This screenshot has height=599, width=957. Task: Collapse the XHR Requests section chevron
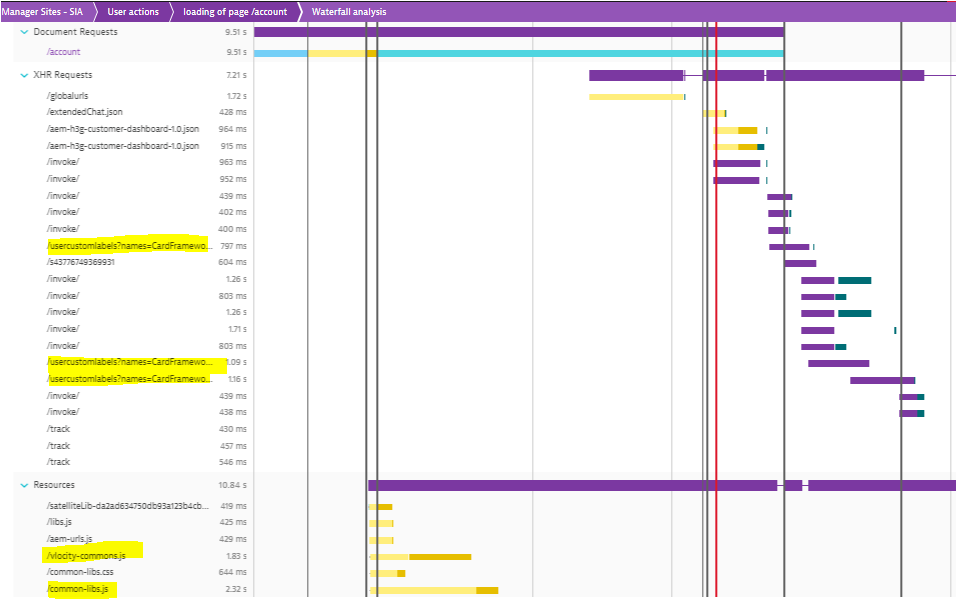tap(24, 75)
